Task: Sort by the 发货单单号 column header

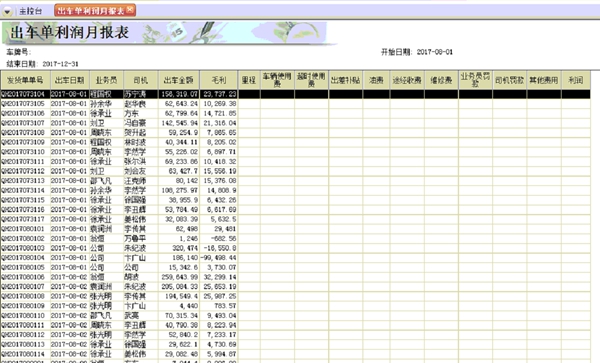Action: [25, 80]
